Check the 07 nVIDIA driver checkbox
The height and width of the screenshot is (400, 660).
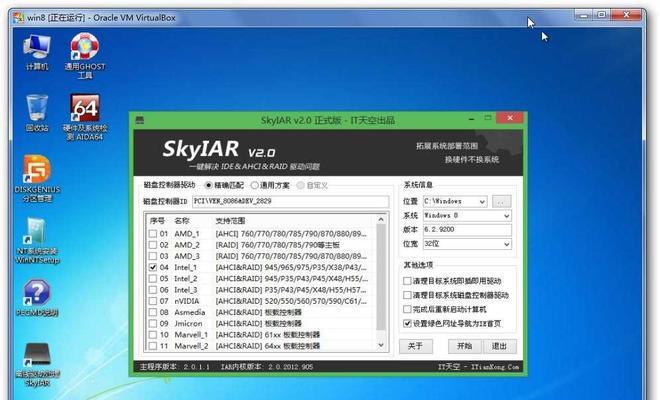tap(153, 301)
